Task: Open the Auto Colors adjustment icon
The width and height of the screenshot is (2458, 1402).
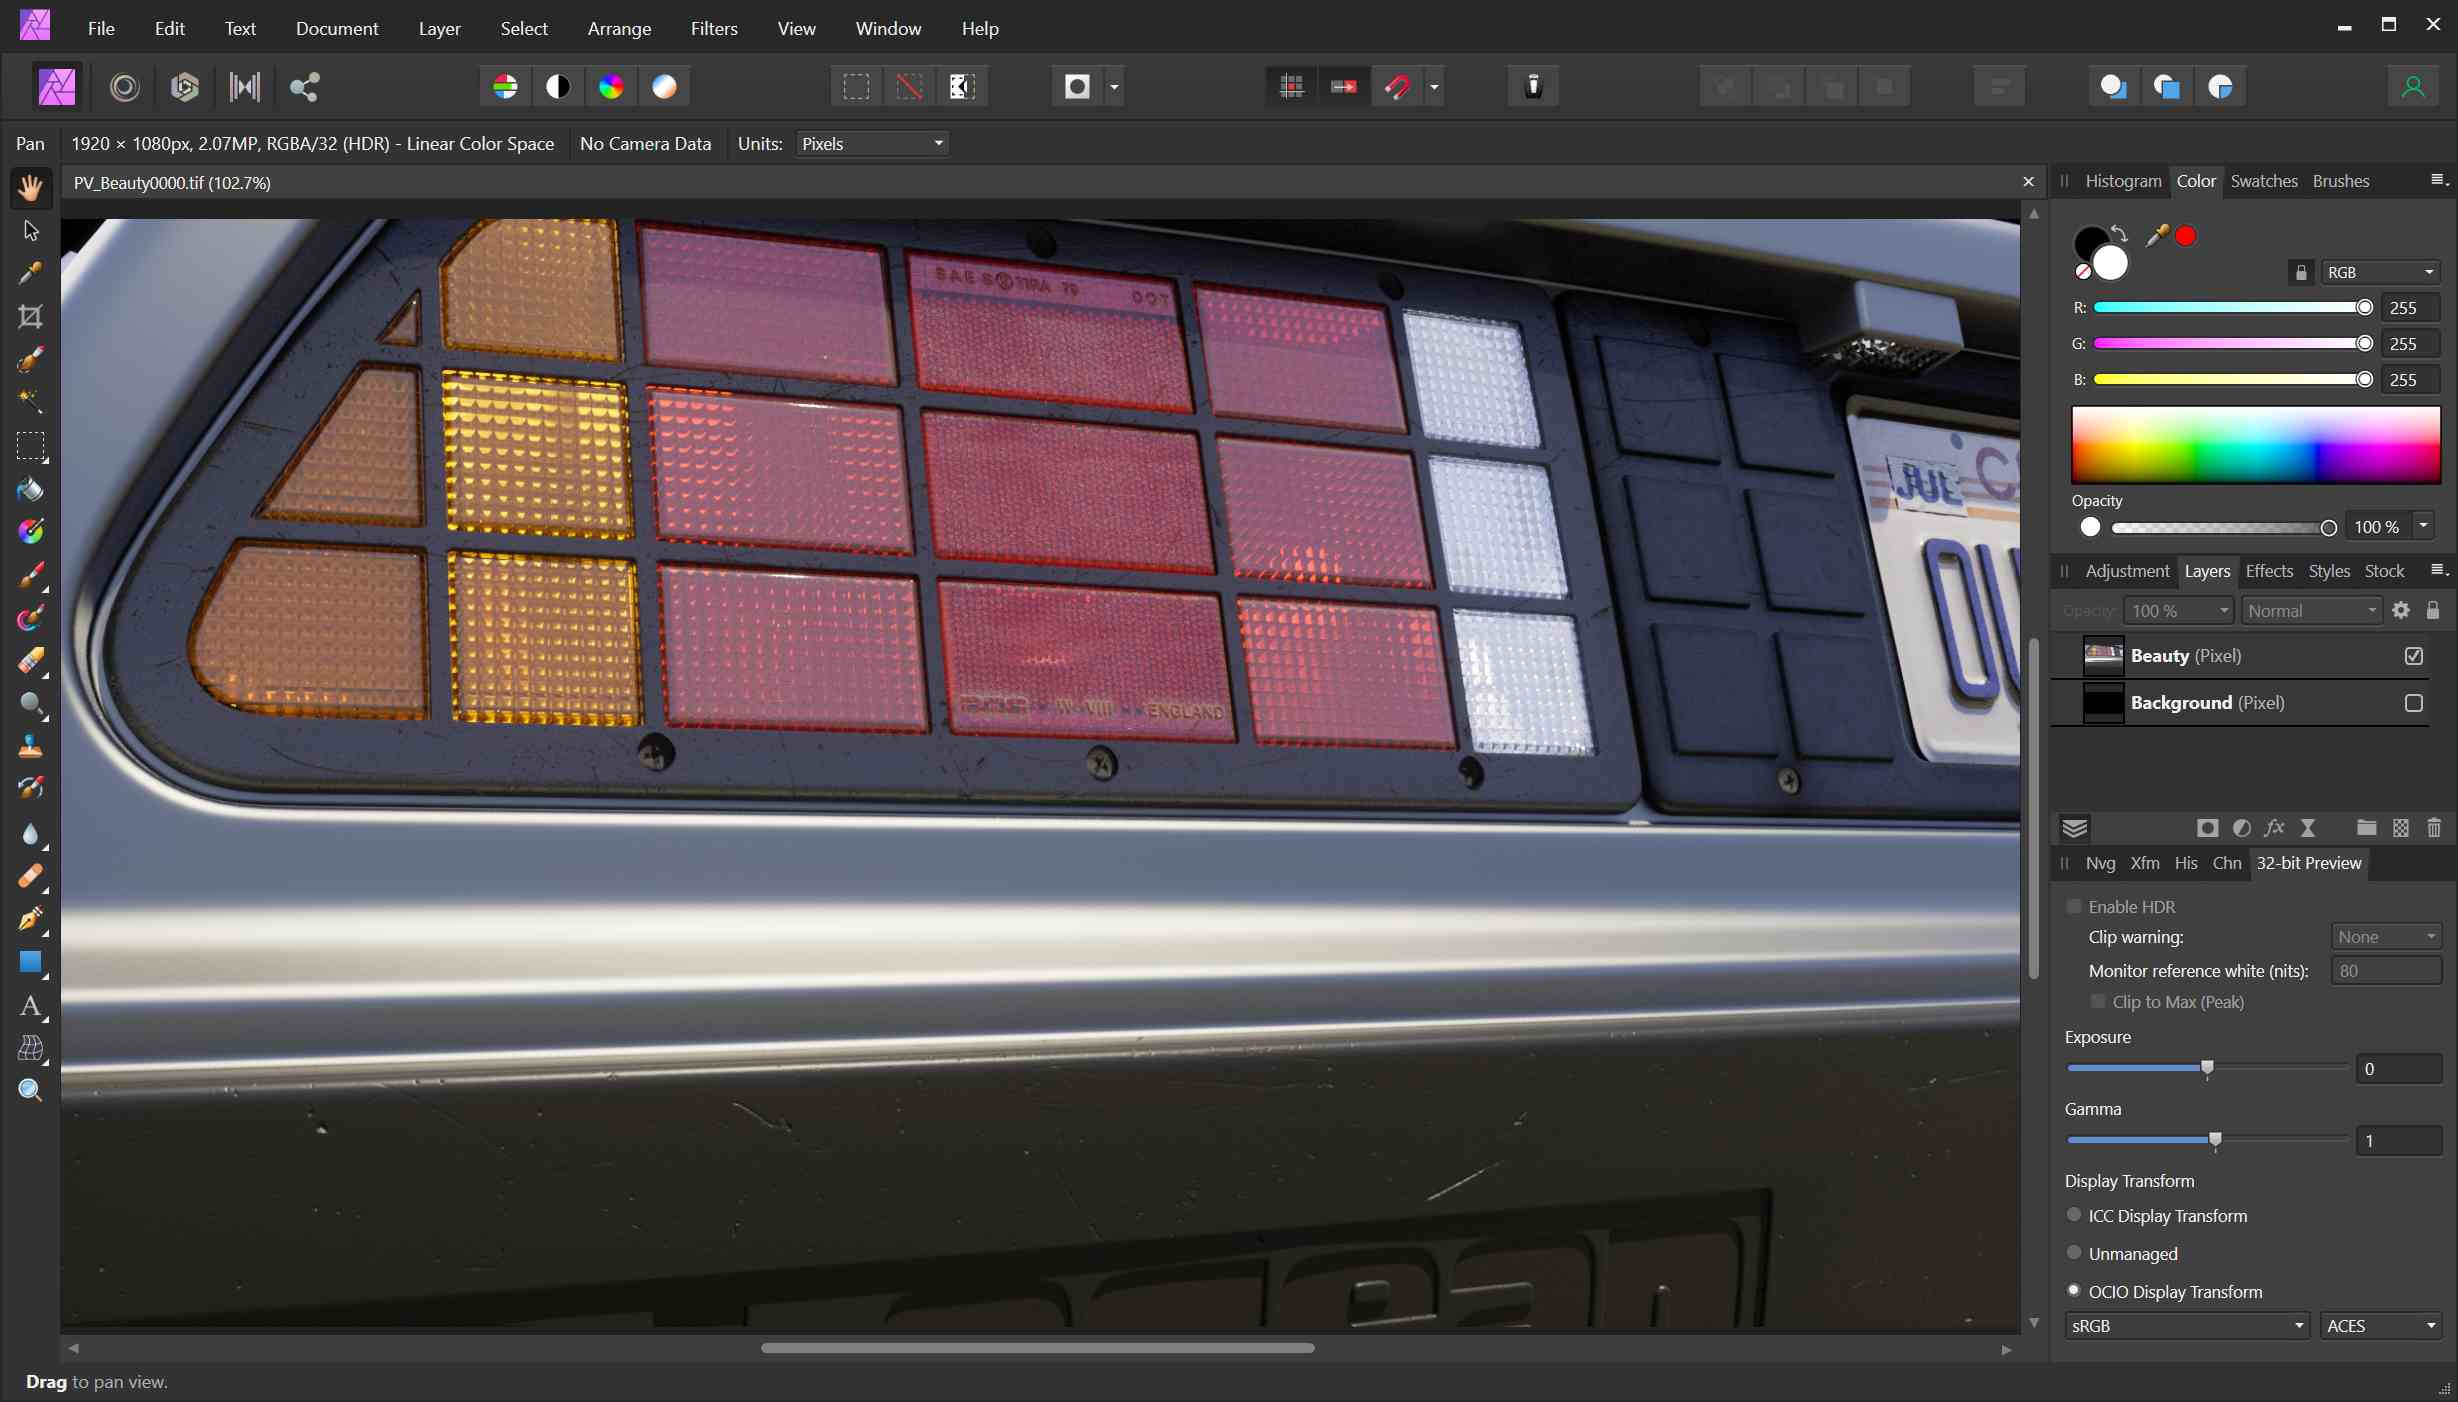Action: (x=611, y=86)
